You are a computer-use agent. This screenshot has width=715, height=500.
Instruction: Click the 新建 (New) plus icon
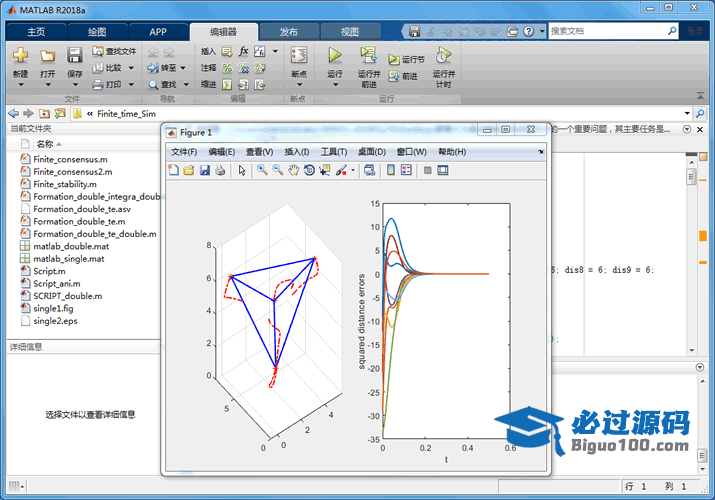click(x=21, y=55)
